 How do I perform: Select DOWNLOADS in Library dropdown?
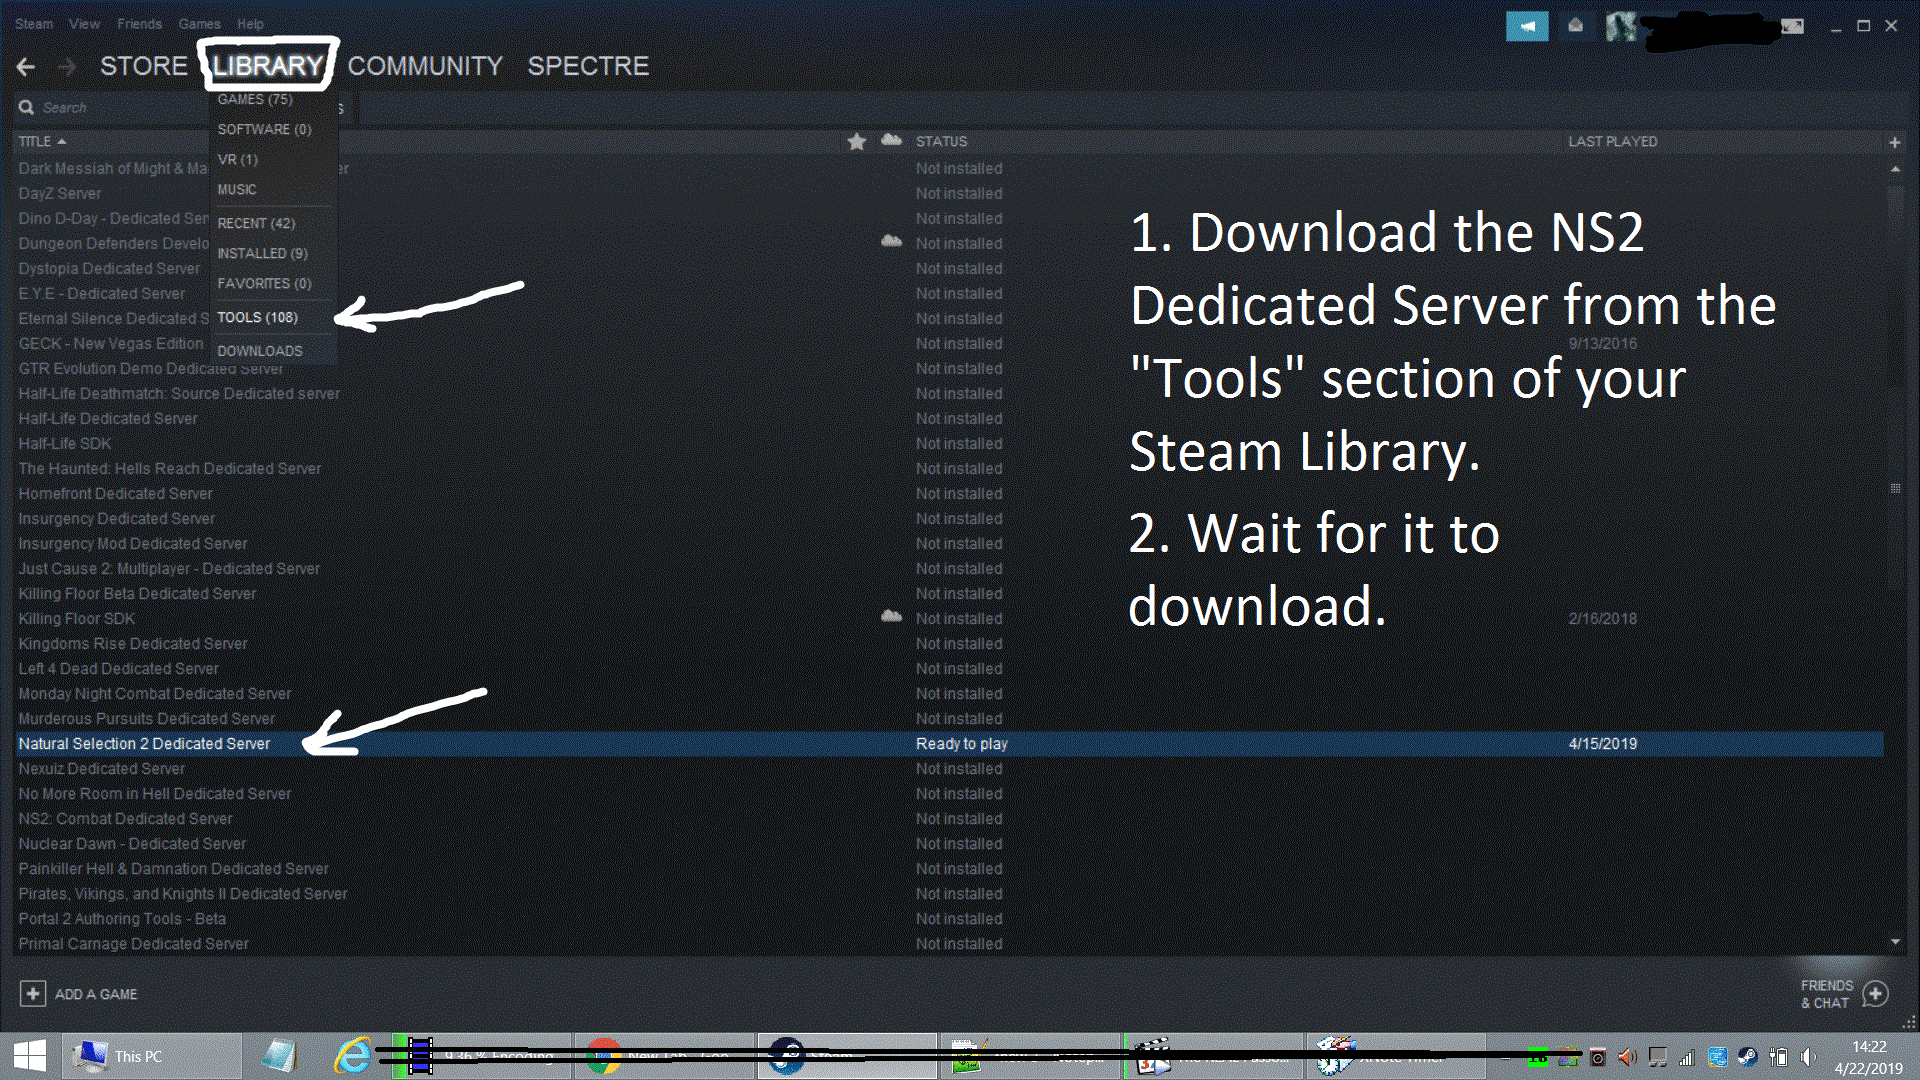point(259,351)
